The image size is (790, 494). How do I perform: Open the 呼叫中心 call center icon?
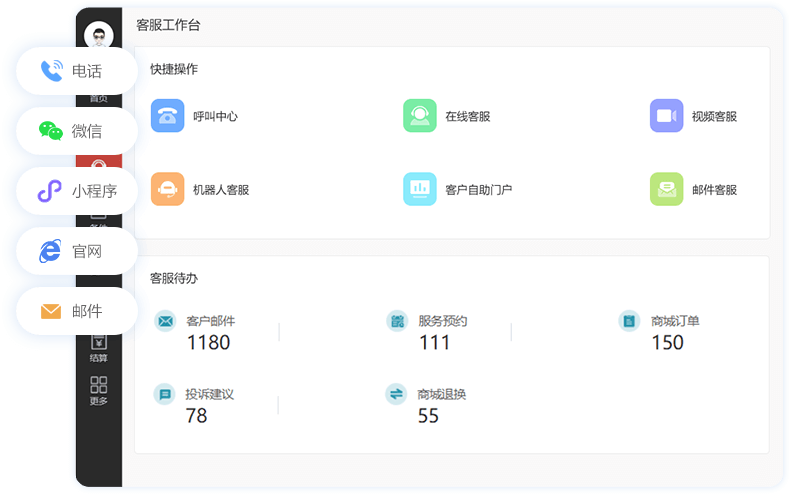[x=167, y=116]
